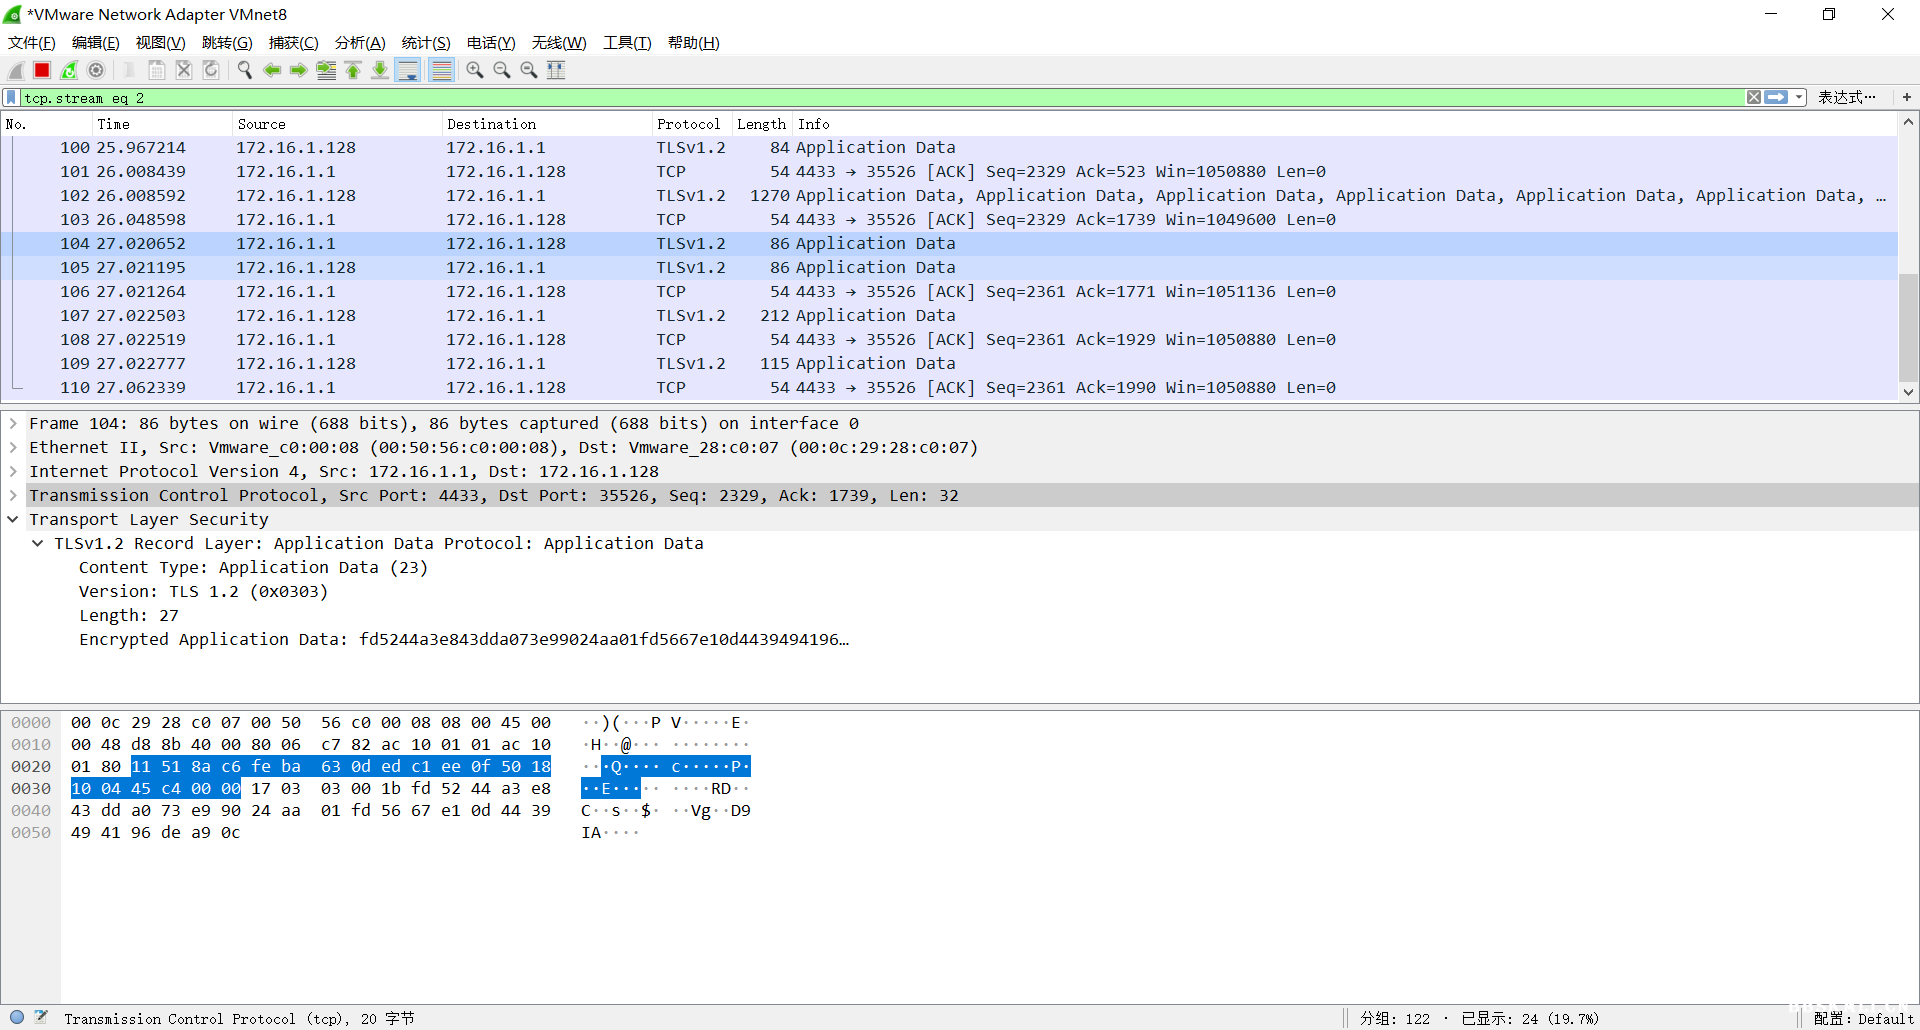Go to the first packet

pyautogui.click(x=353, y=70)
